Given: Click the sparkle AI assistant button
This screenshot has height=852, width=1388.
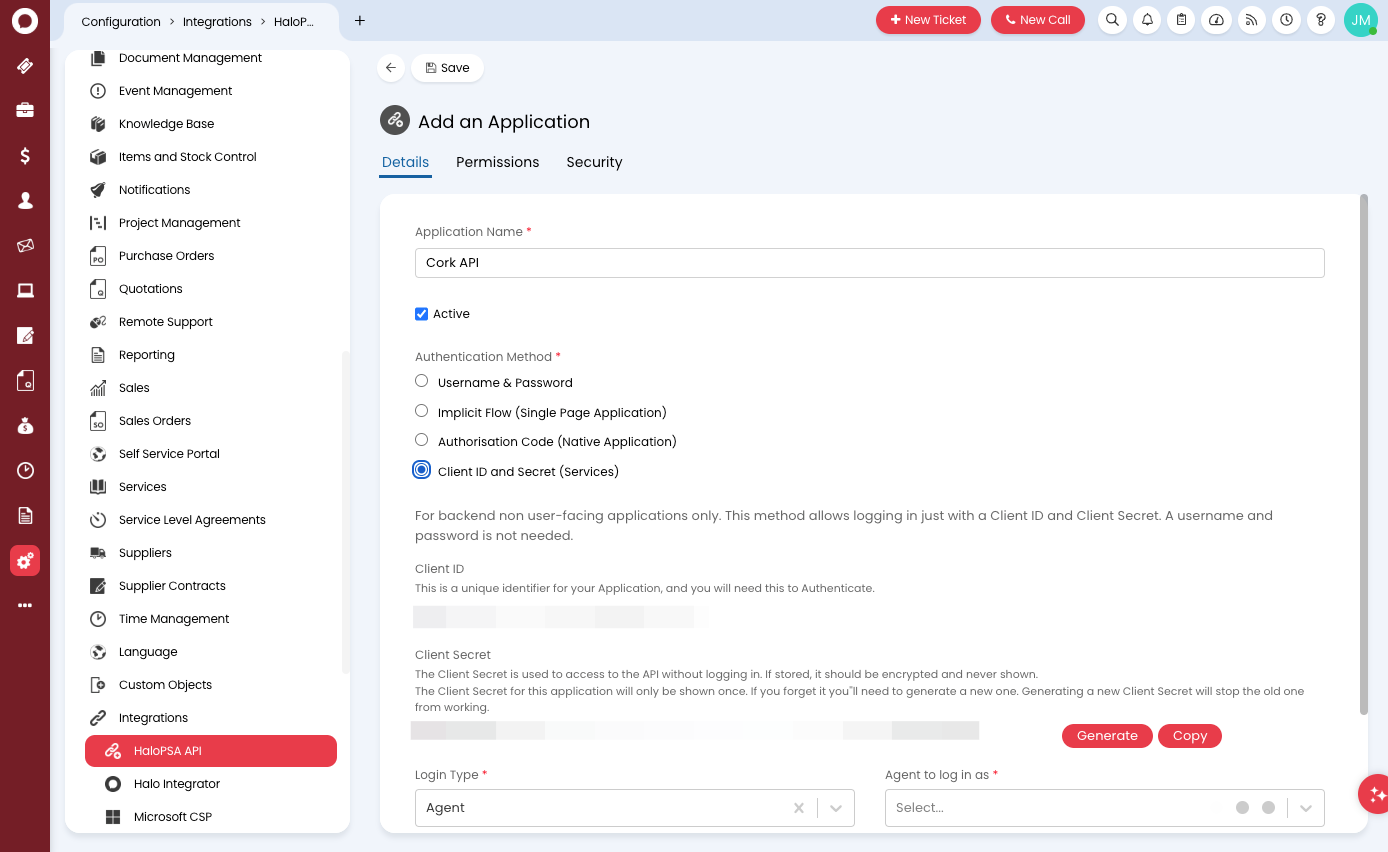Looking at the screenshot, I should point(1376,794).
